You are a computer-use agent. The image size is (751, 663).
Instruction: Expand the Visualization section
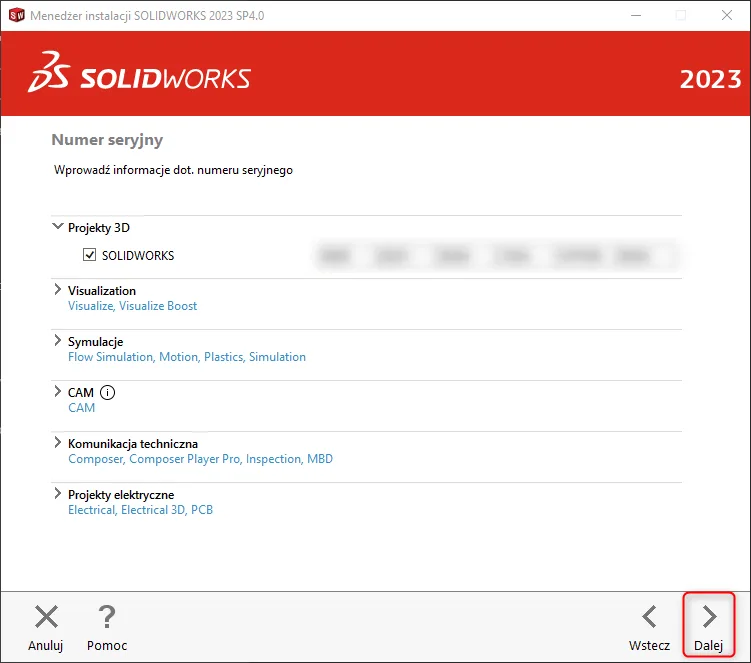[x=57, y=289]
